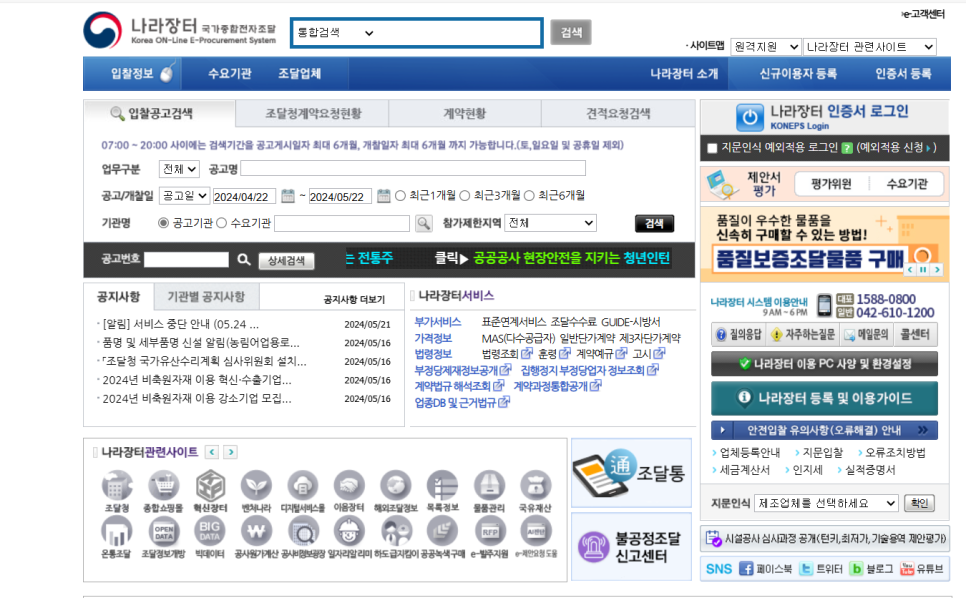
Task: Open the 나라장터 관련사이트 dropdown
Action: click(x=869, y=47)
